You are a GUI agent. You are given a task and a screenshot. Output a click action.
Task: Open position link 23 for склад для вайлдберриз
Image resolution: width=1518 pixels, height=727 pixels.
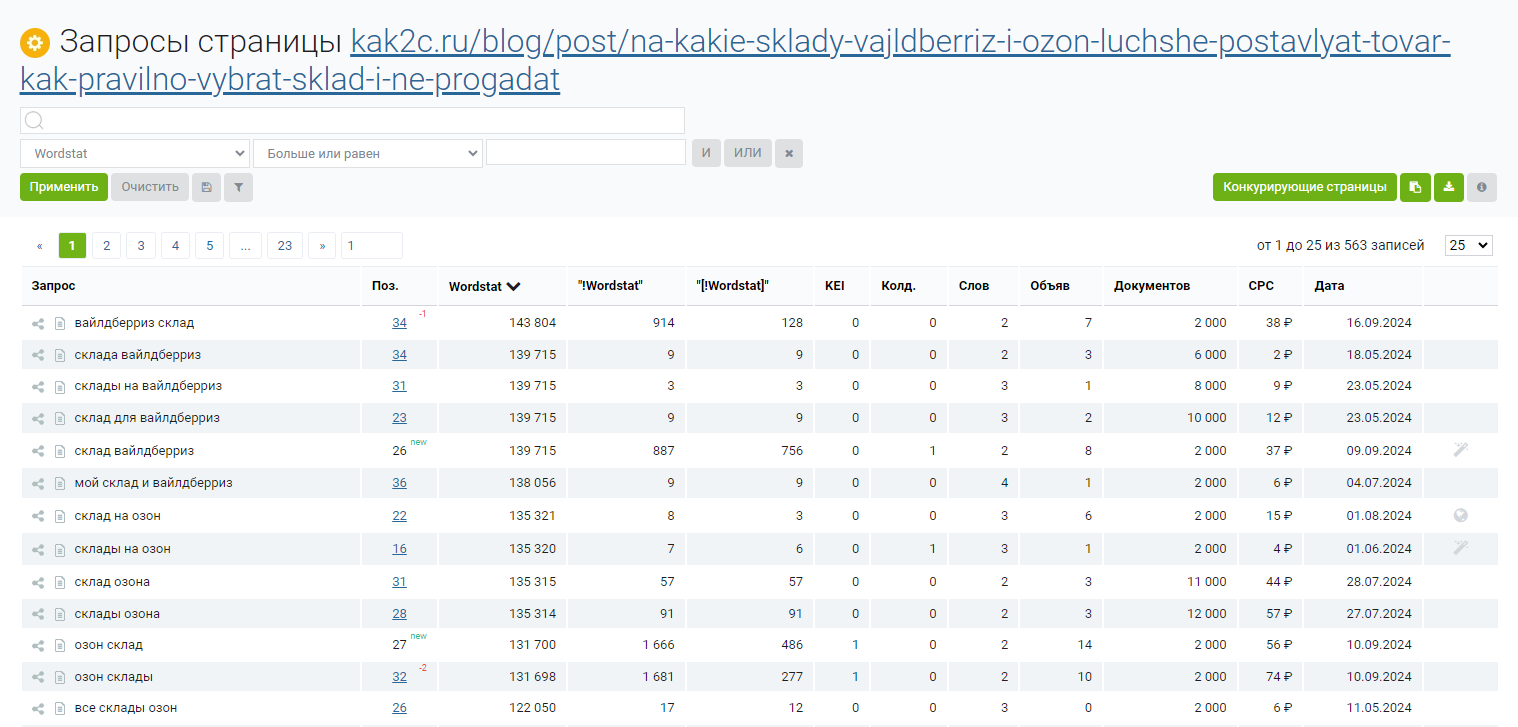tap(399, 418)
